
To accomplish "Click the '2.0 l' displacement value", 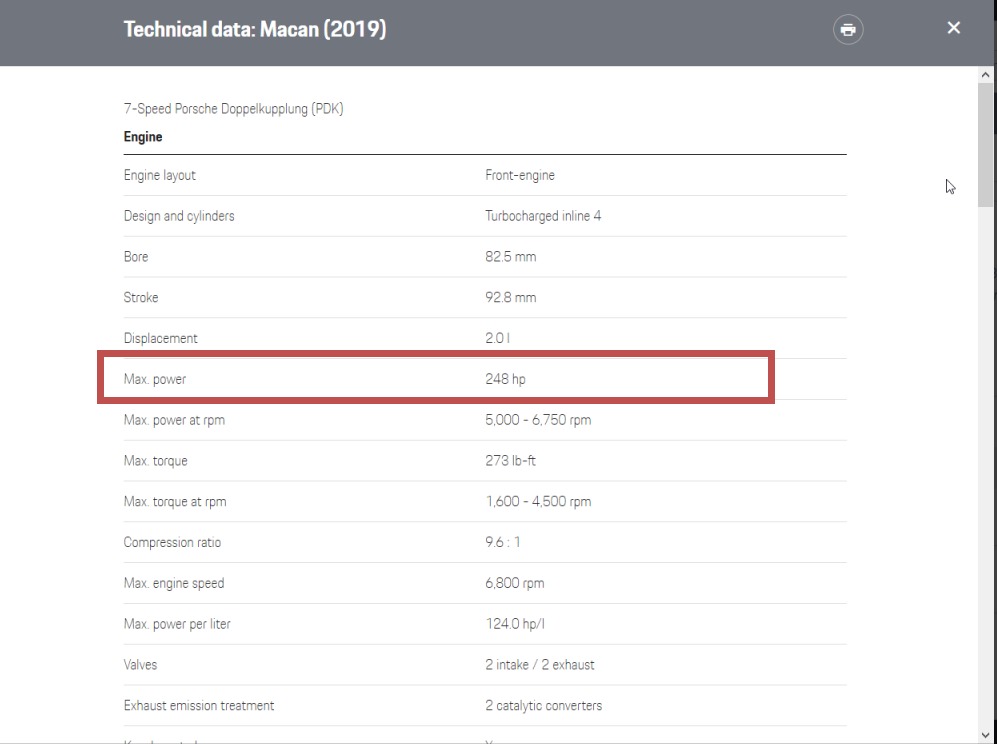I will coord(497,338).
